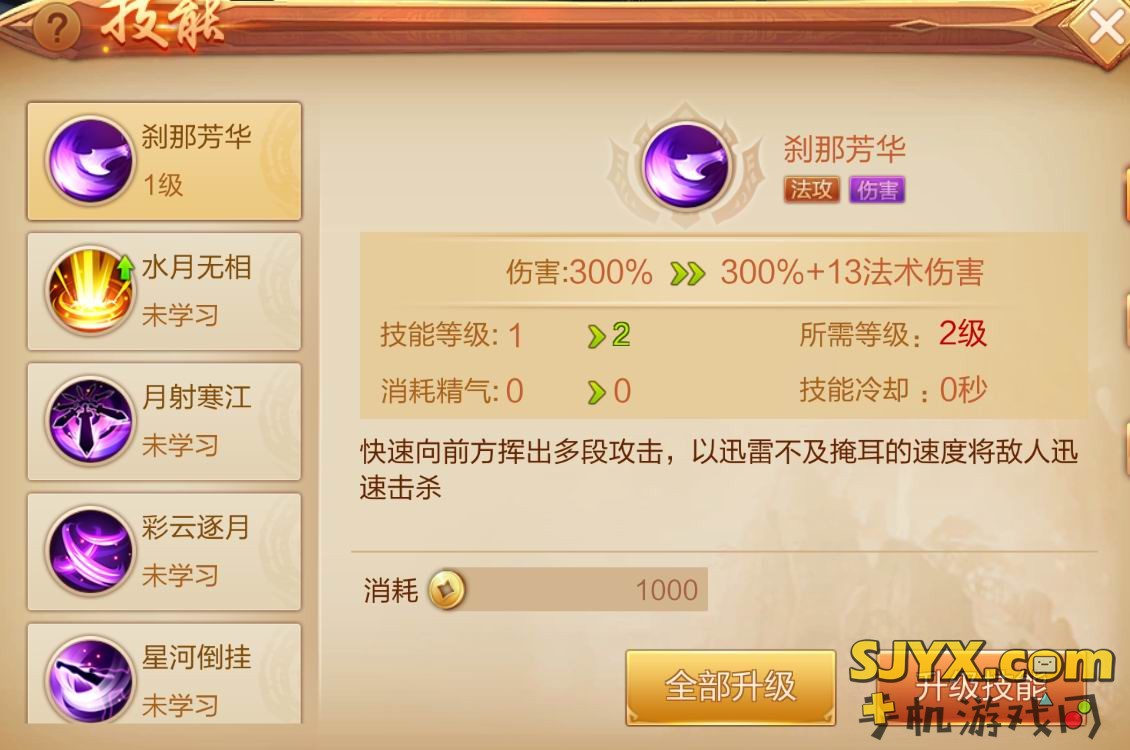Open the 月射寒江 未学习 skill entry
Image resolution: width=1130 pixels, height=750 pixels.
point(164,421)
